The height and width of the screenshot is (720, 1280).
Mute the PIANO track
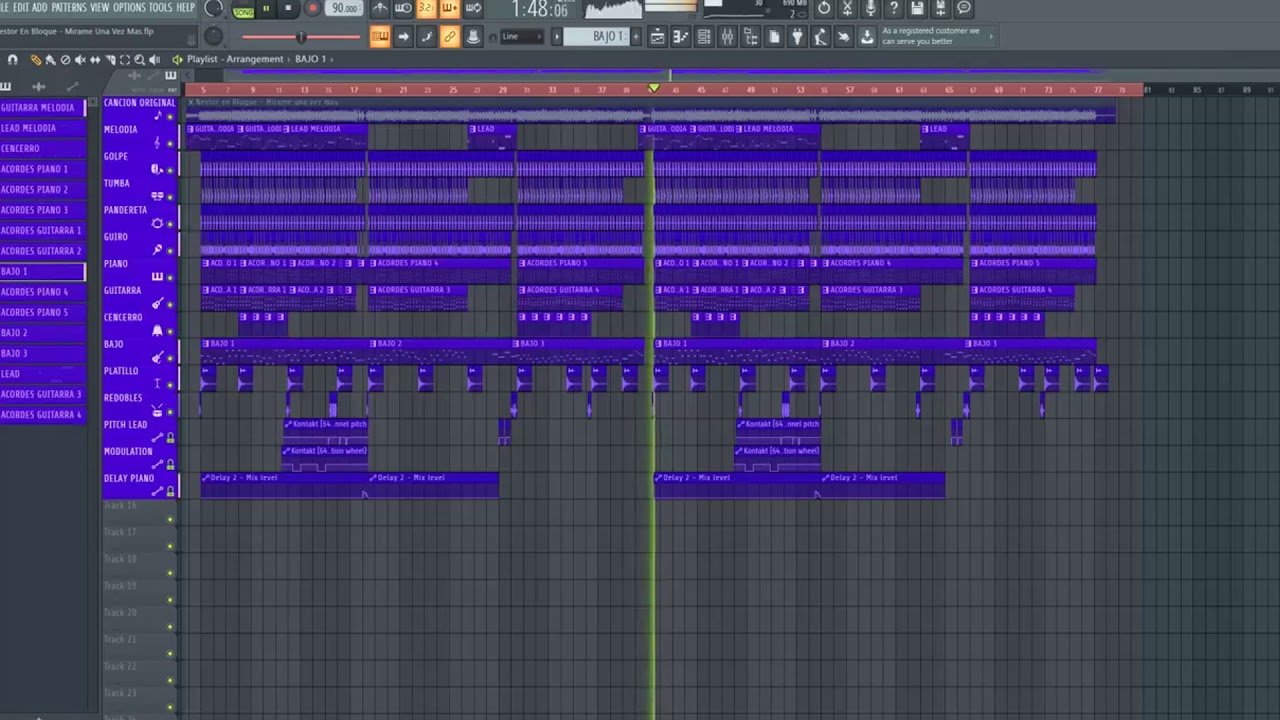[x=170, y=277]
